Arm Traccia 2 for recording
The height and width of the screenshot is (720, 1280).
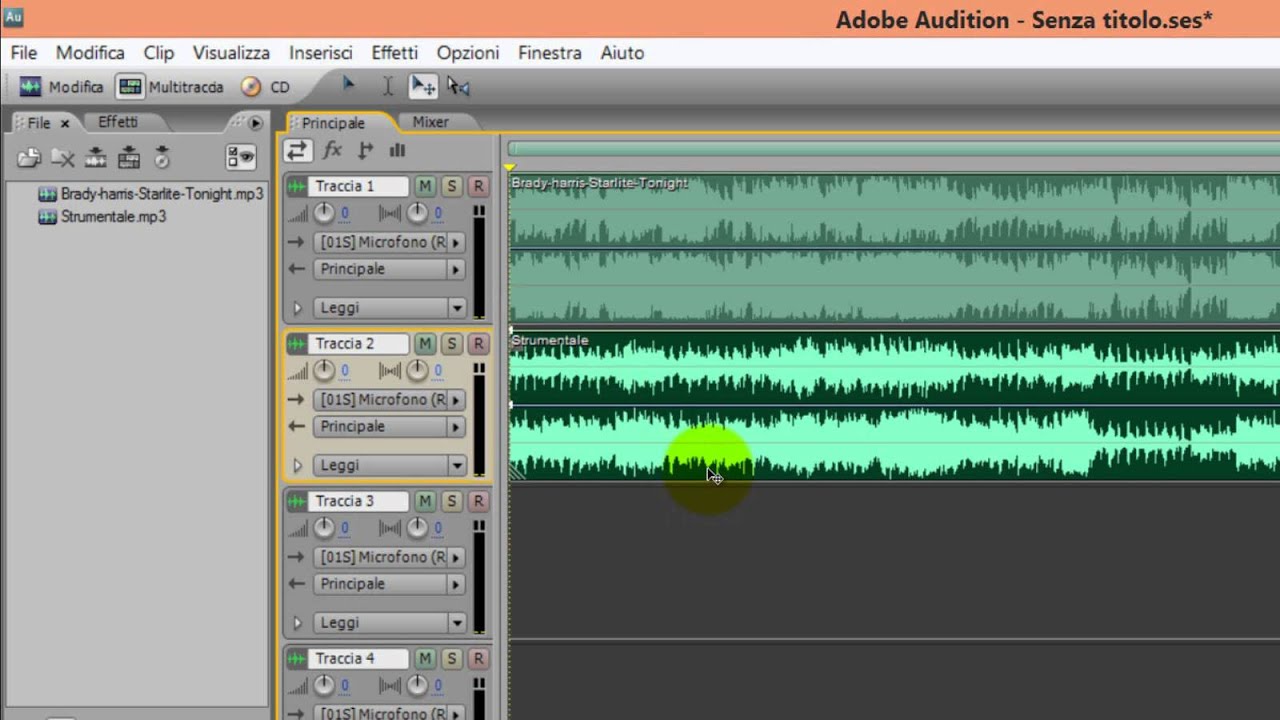[x=478, y=344]
